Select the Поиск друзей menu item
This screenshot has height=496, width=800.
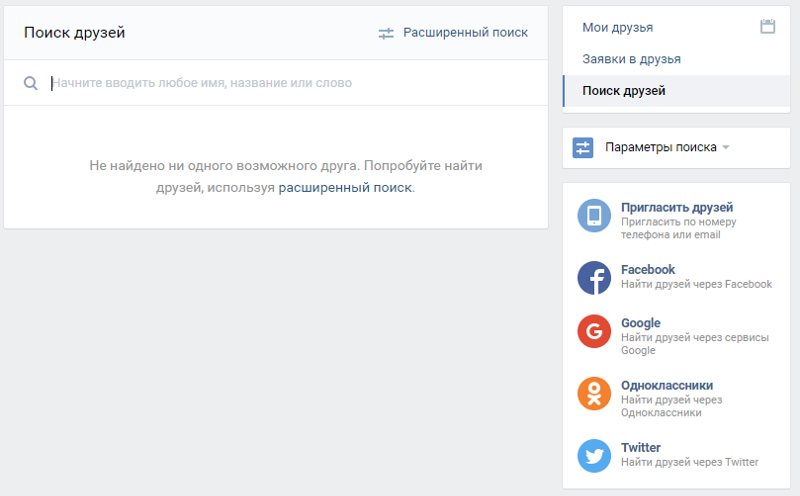(x=676, y=91)
